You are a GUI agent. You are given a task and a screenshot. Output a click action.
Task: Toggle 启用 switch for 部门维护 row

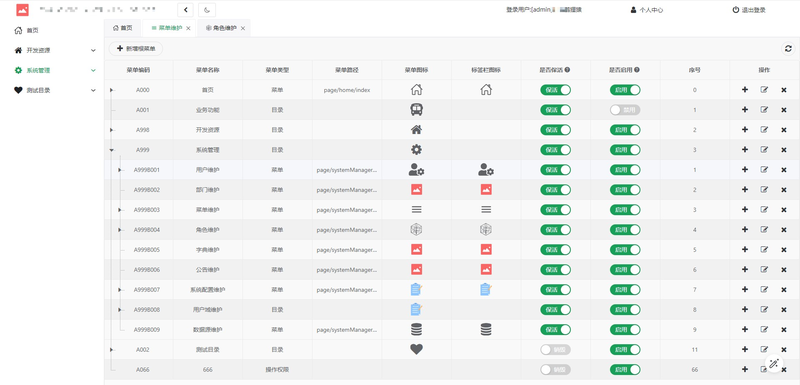[625, 190]
